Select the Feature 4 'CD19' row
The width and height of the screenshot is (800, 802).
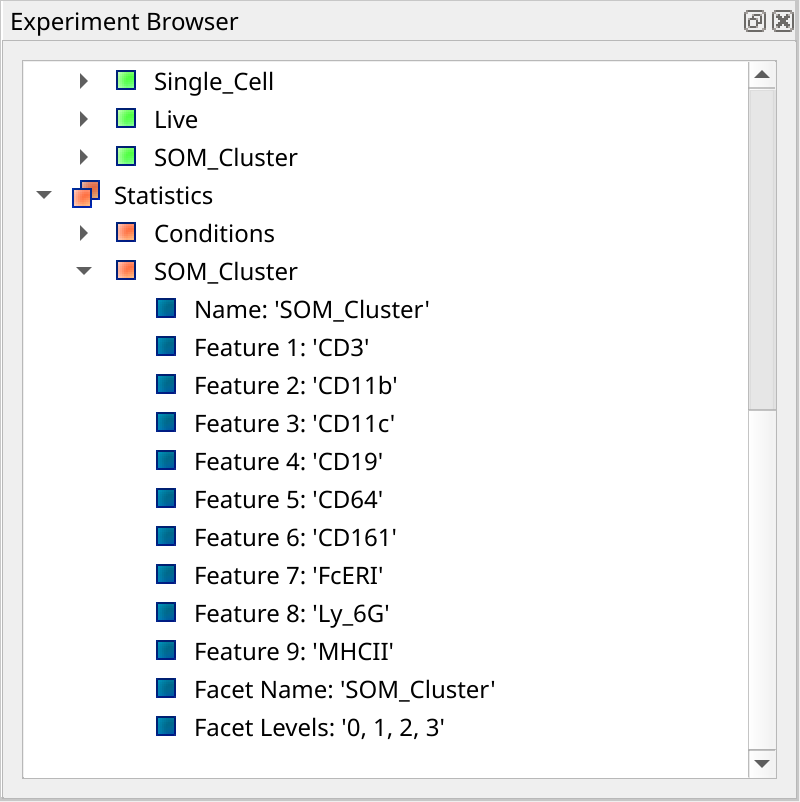coord(289,461)
